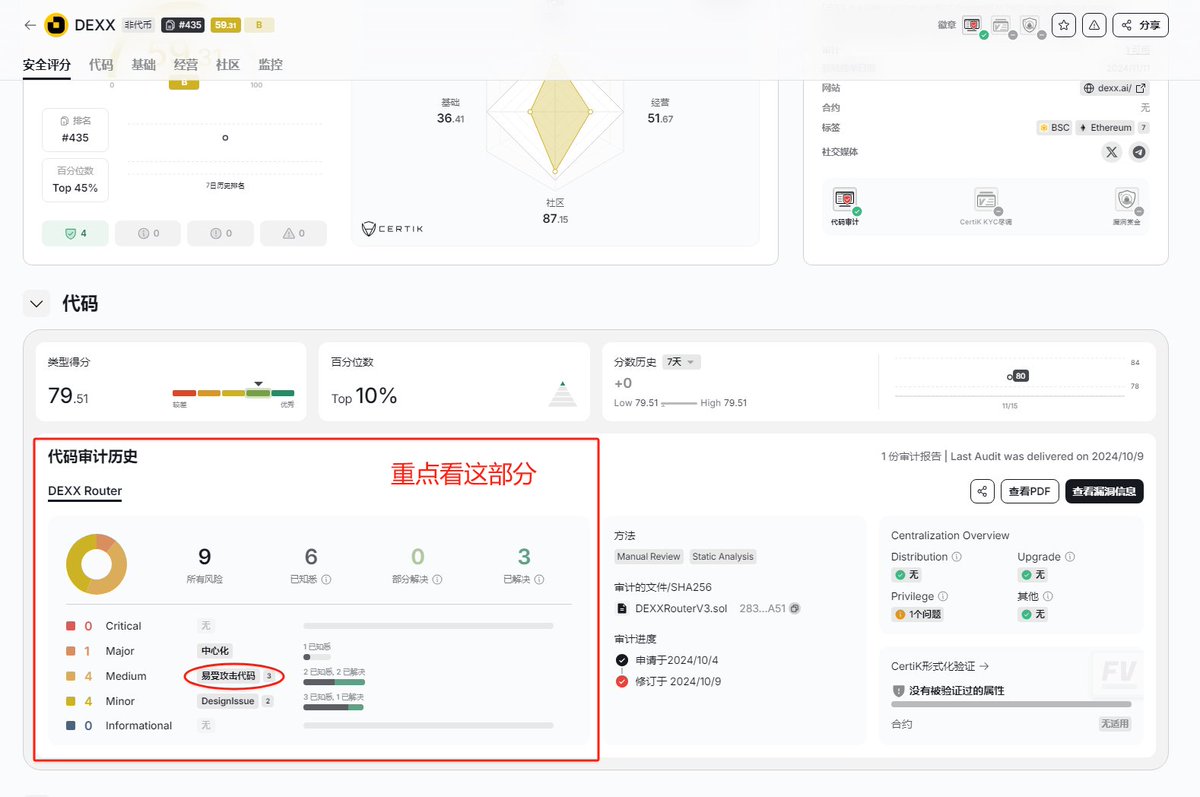The width and height of the screenshot is (1200, 797).
Task: Open the X (Twitter) social link
Action: pyautogui.click(x=1112, y=152)
